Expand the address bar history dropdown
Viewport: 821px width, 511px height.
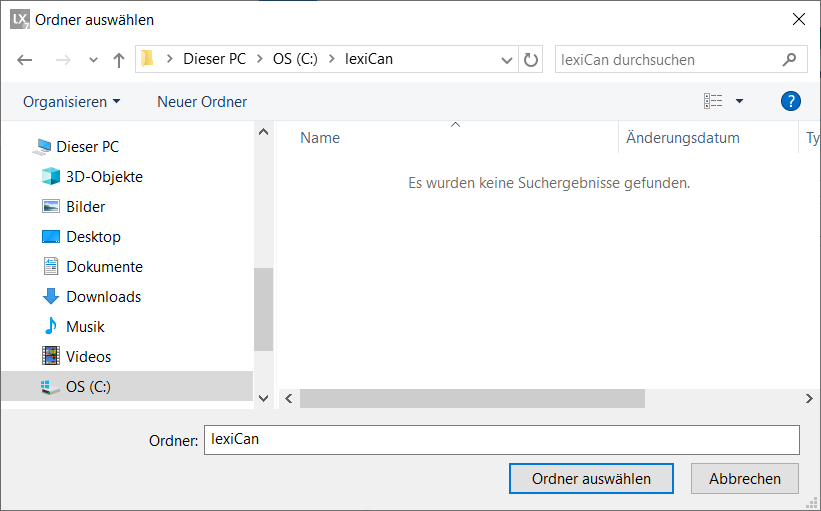pyautogui.click(x=507, y=60)
